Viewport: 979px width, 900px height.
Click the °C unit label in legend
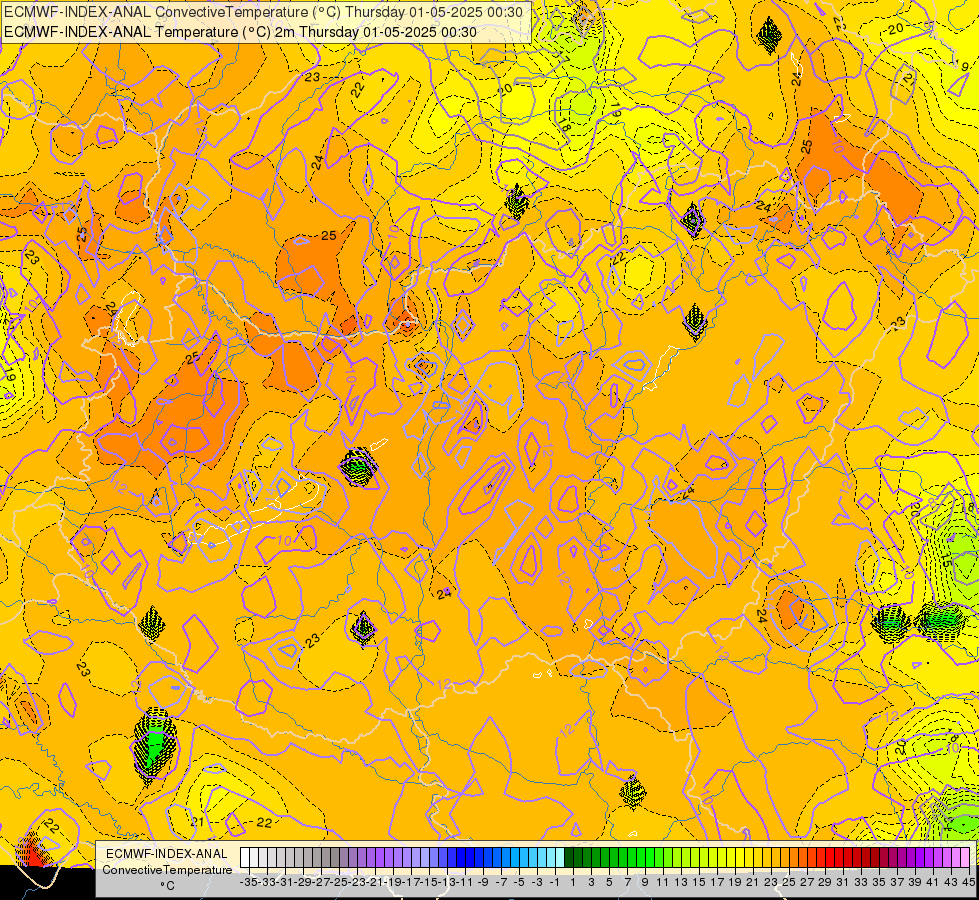(x=167, y=886)
